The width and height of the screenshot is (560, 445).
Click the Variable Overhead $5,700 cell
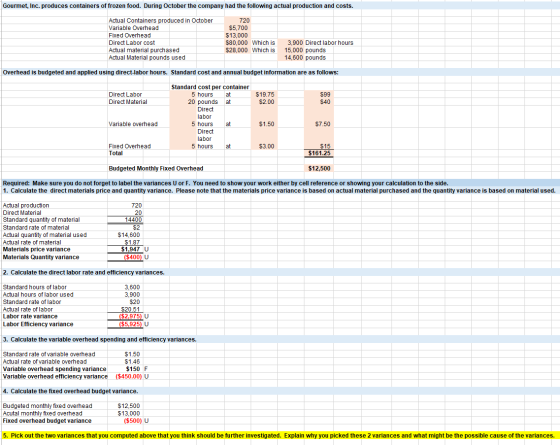(238, 28)
